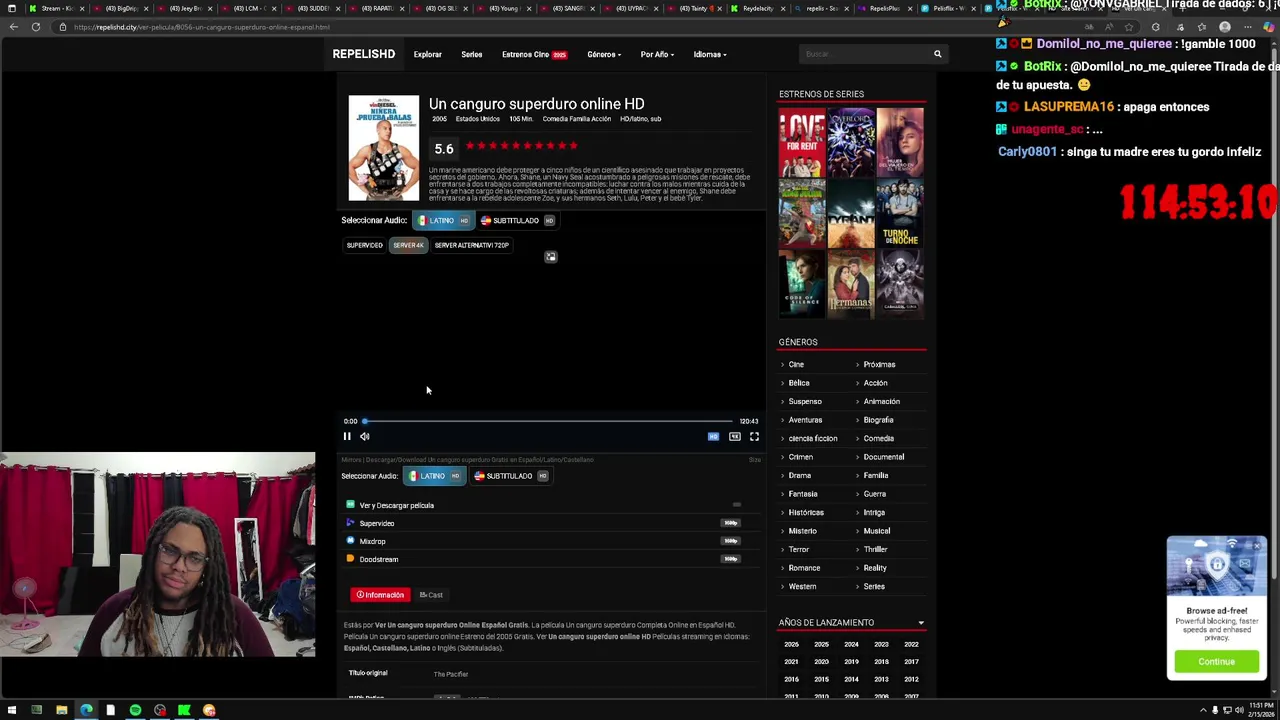
Task: Collapse the Años de Lanzamiento arrow
Action: pos(921,623)
